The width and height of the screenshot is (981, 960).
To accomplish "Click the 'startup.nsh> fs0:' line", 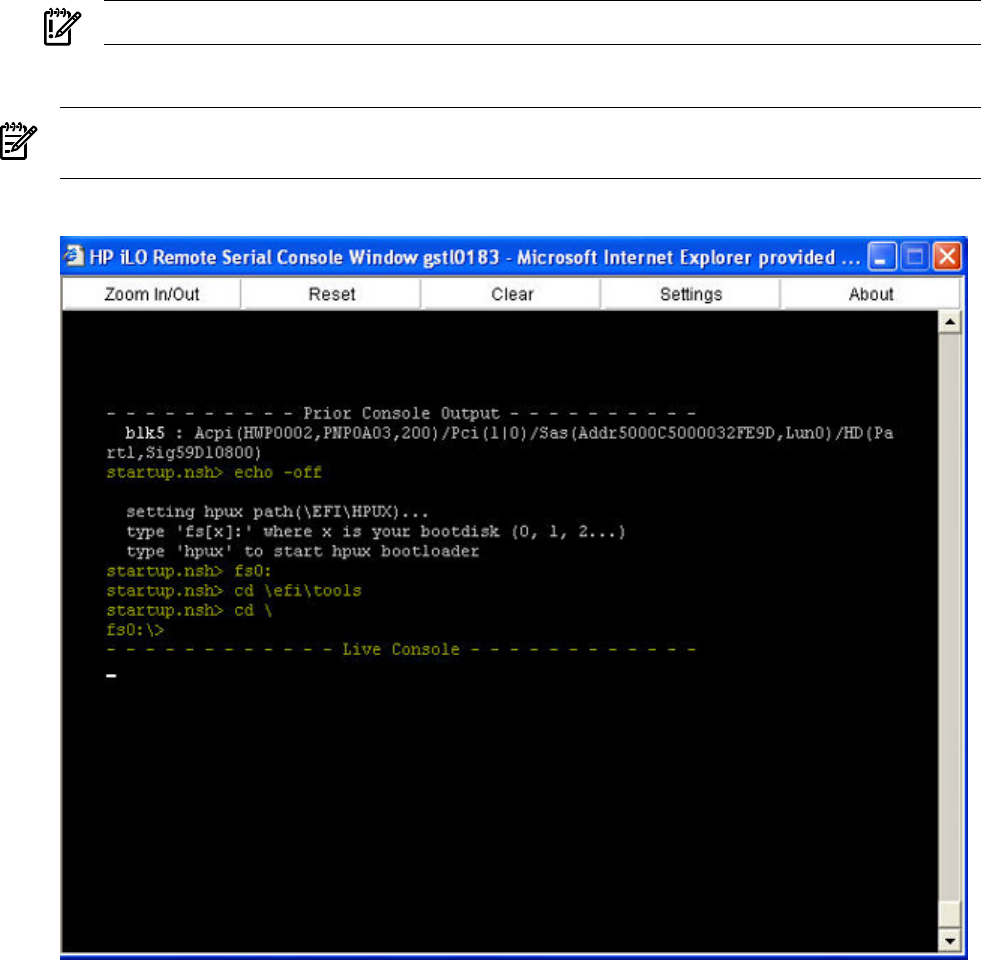I will pyautogui.click(x=189, y=571).
